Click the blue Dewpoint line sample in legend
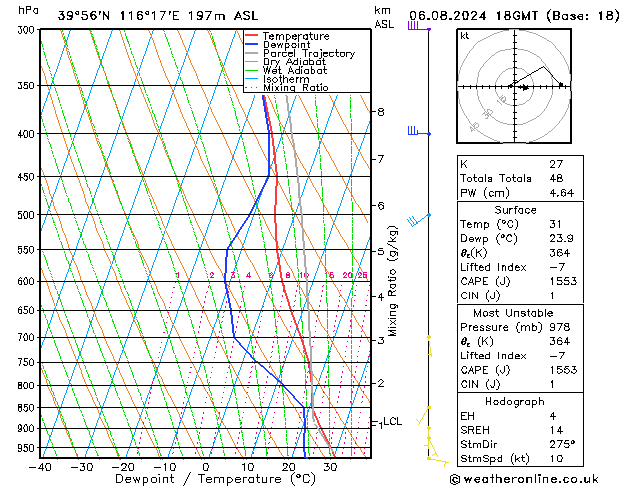 (251, 45)
